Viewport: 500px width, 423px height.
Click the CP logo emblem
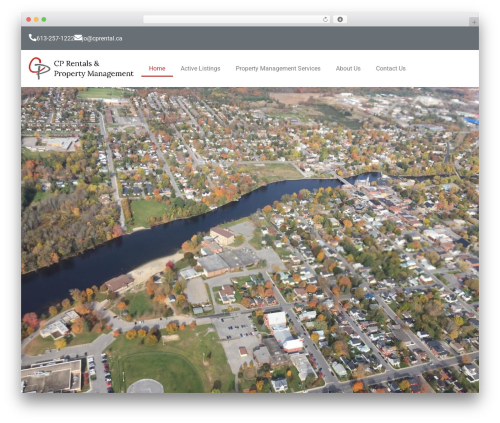[x=39, y=68]
